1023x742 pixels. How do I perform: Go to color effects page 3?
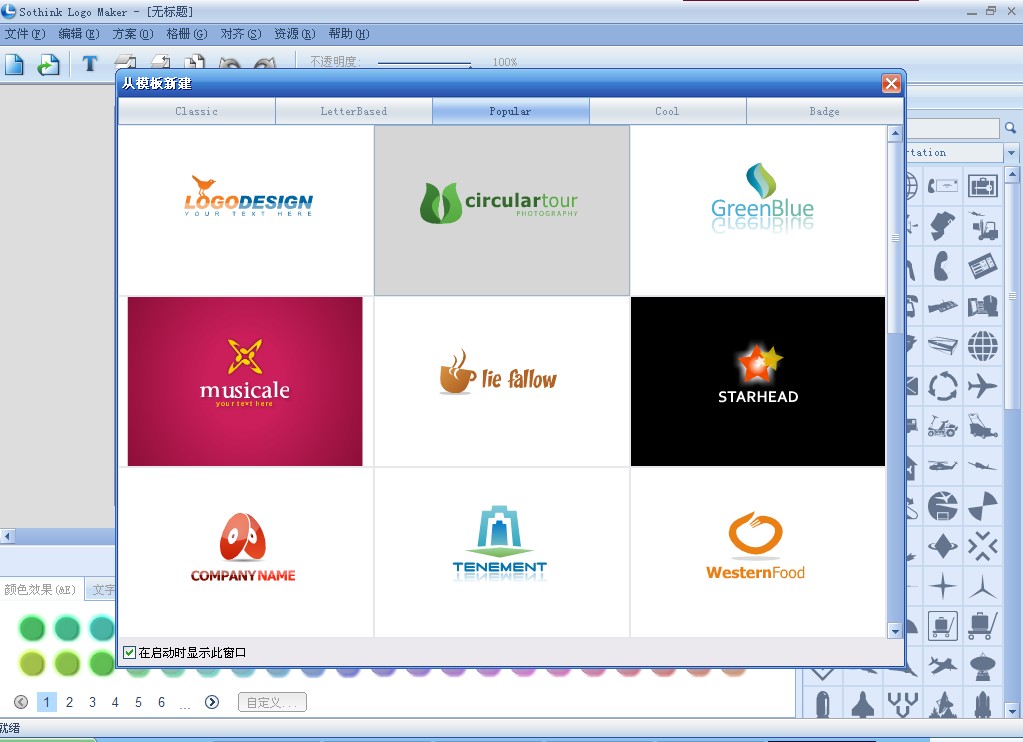tap(92, 702)
